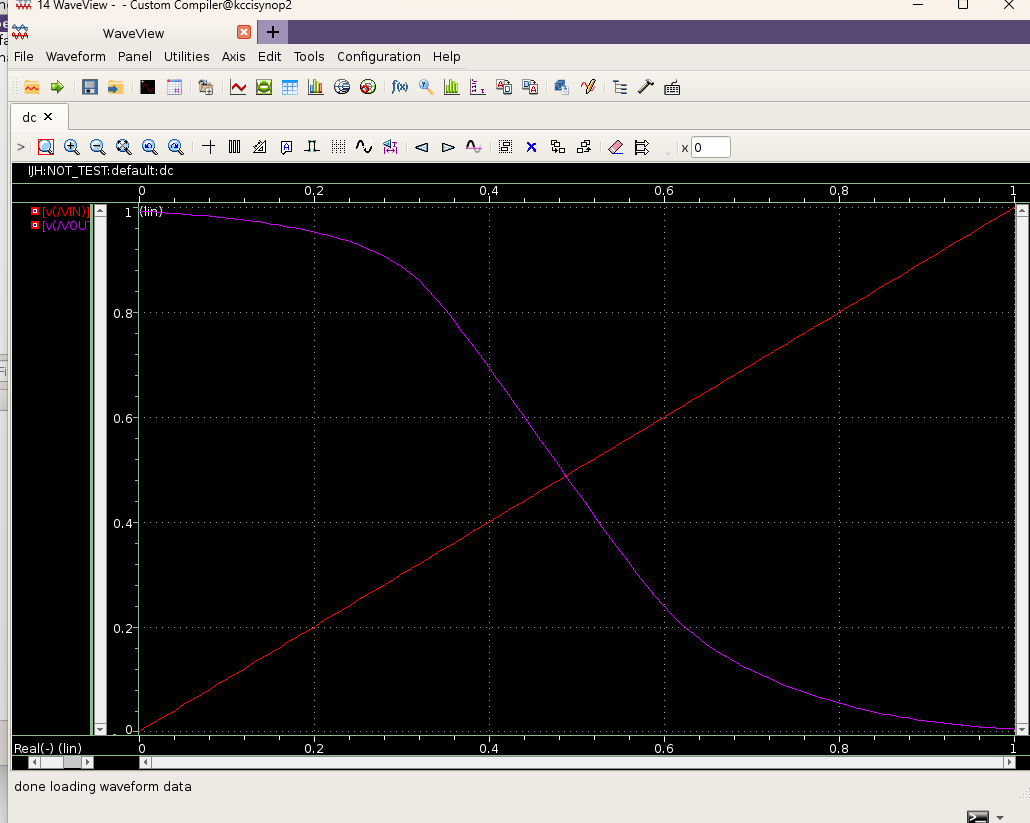Click the blue table grid icon

pos(290,87)
